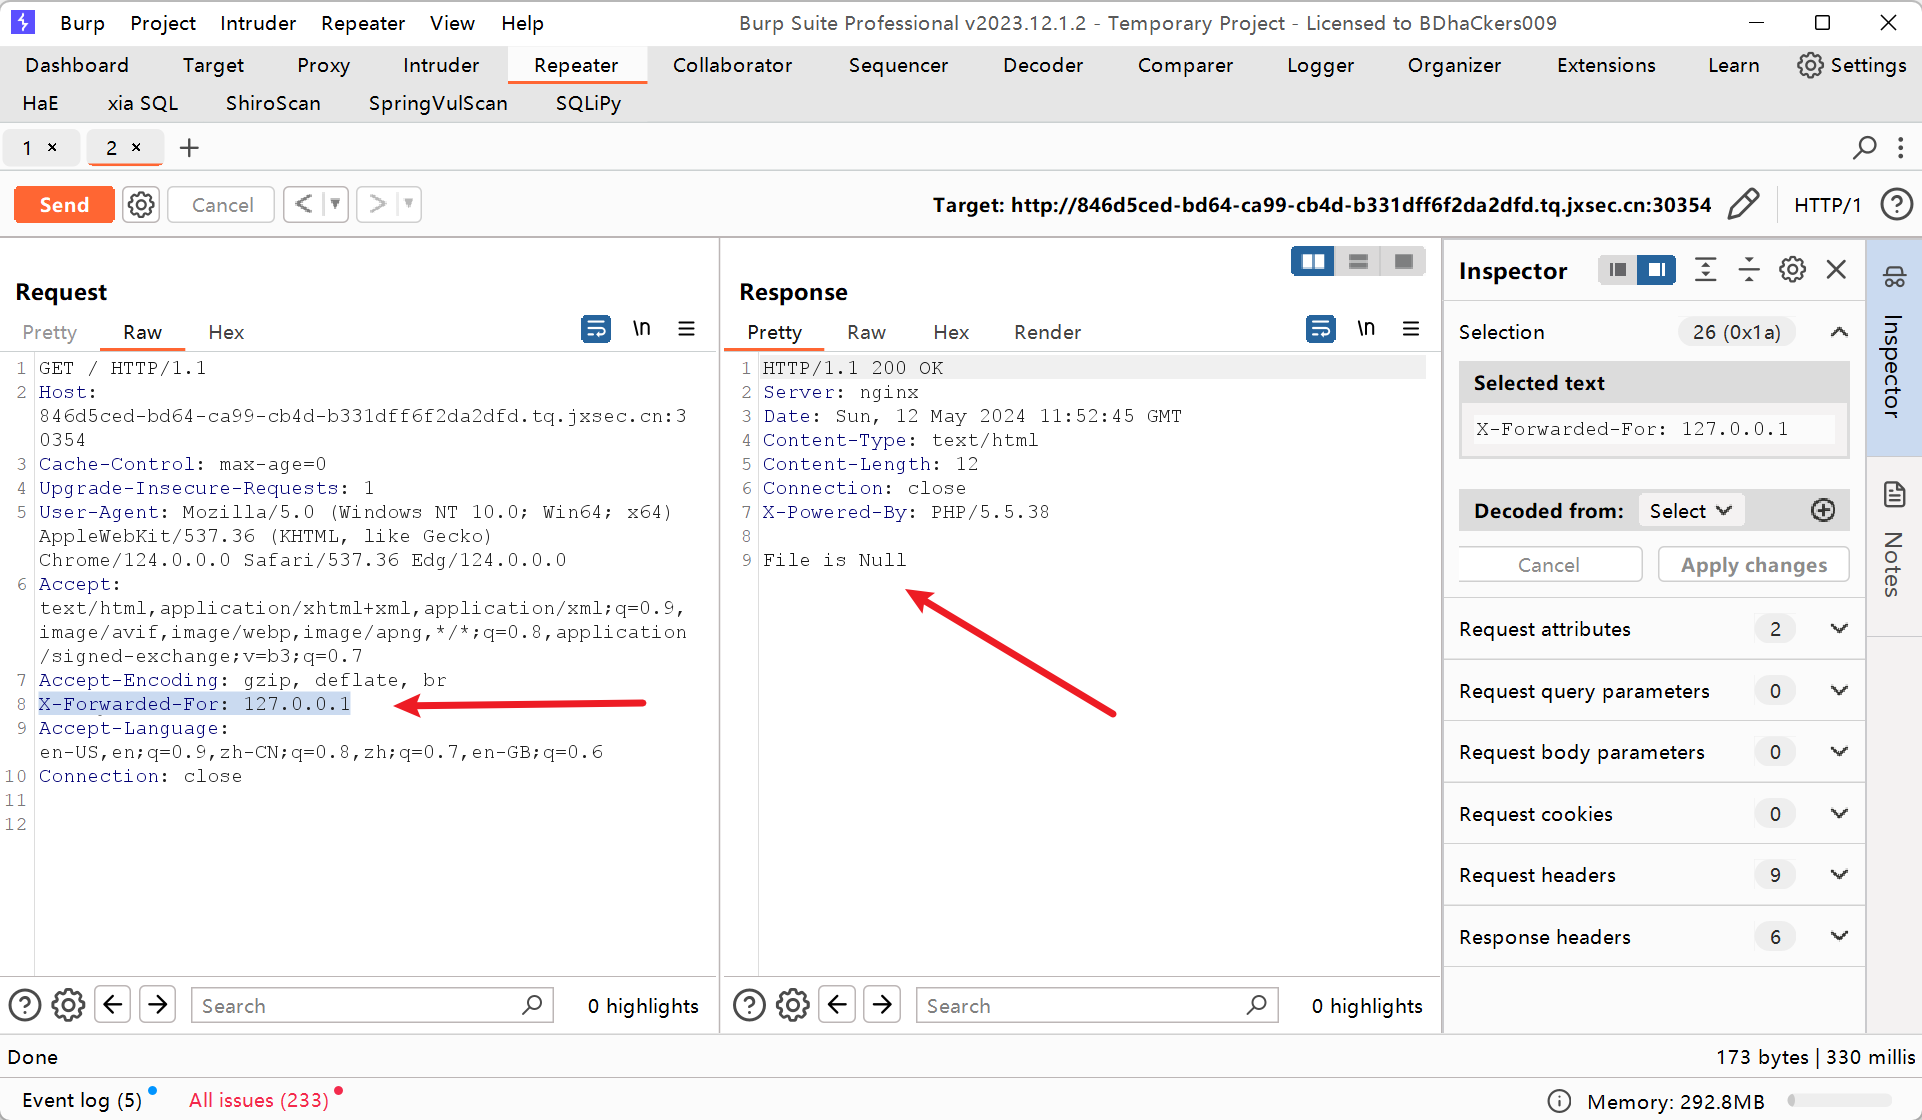Click the settings gear icon on Send button
The image size is (1922, 1120).
coord(139,203)
